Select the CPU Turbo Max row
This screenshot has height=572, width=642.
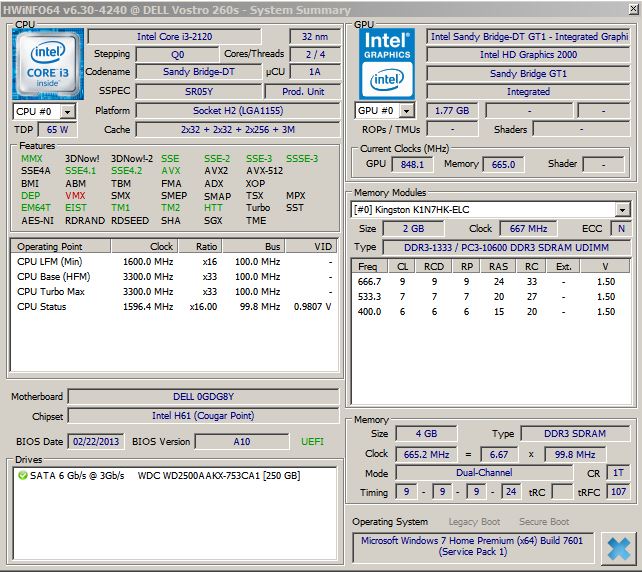pyautogui.click(x=174, y=292)
